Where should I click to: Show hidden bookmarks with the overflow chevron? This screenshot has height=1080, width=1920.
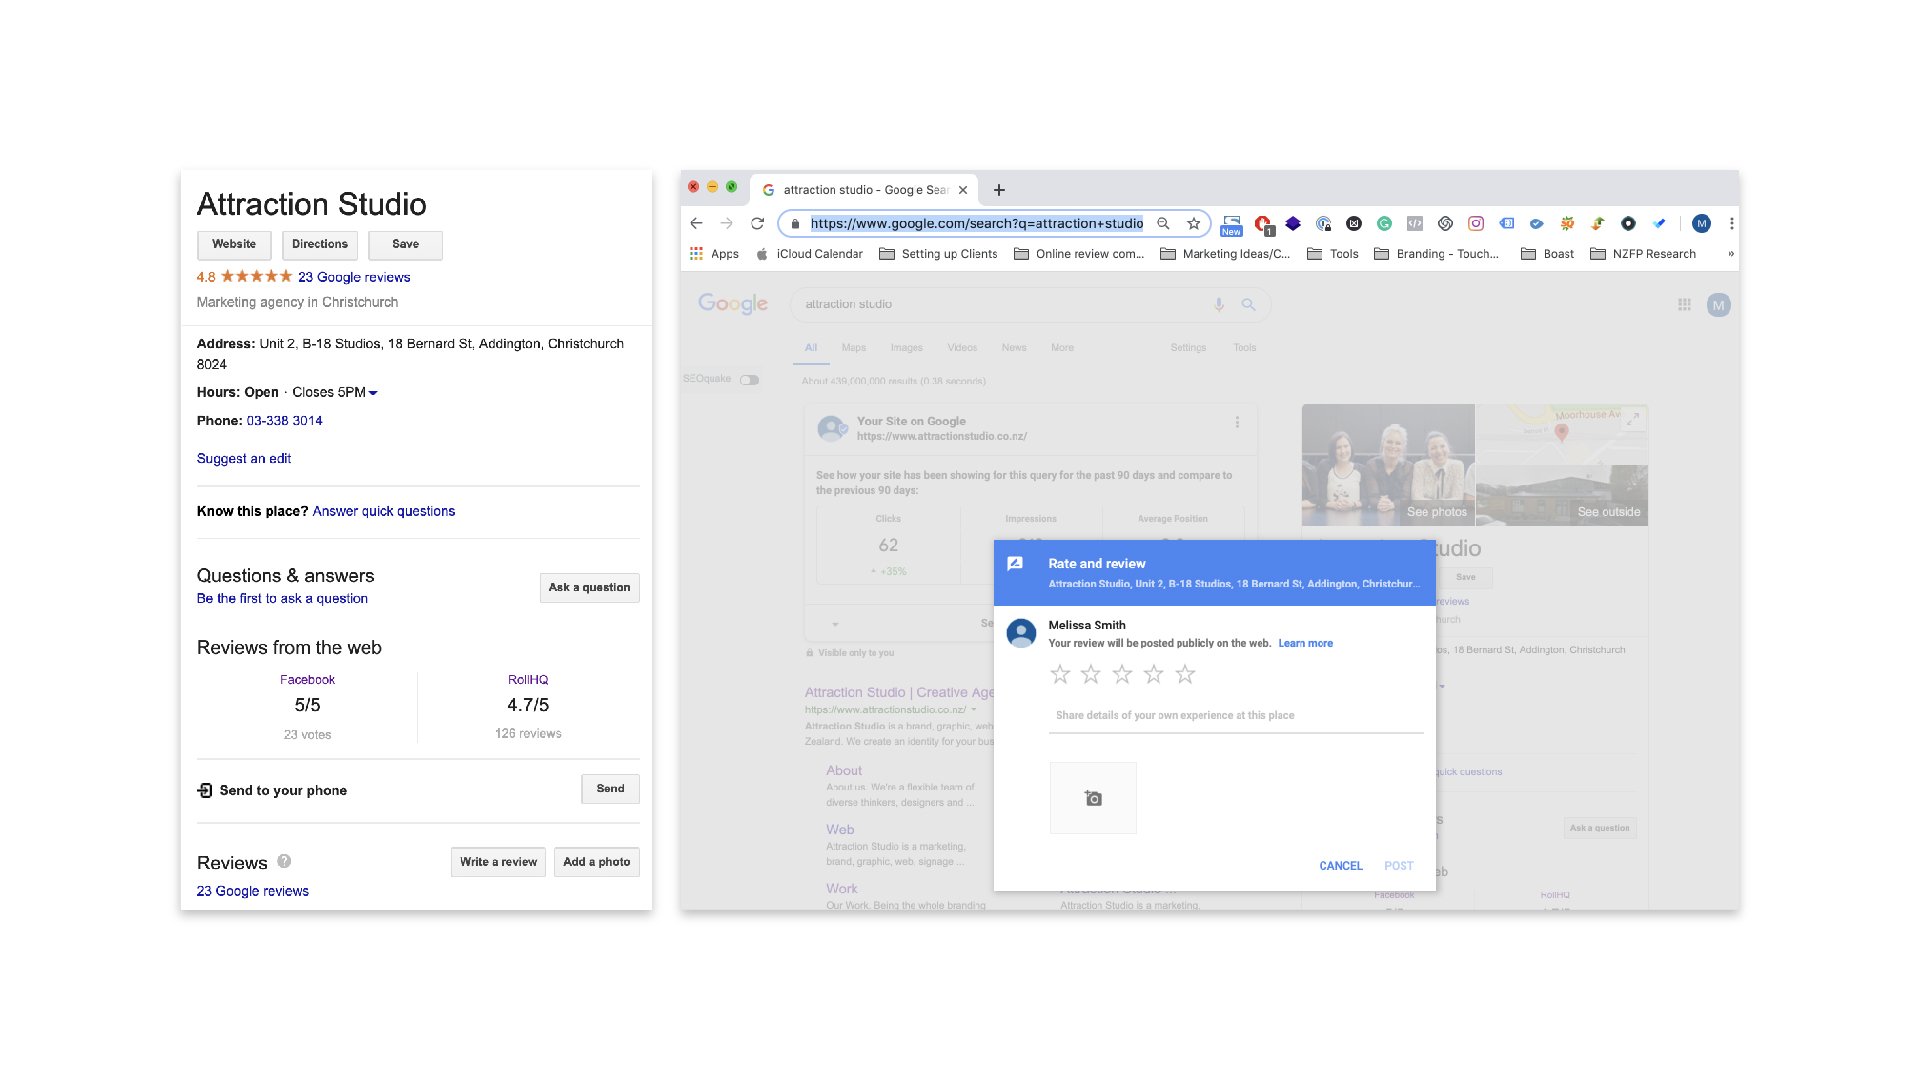(1730, 254)
